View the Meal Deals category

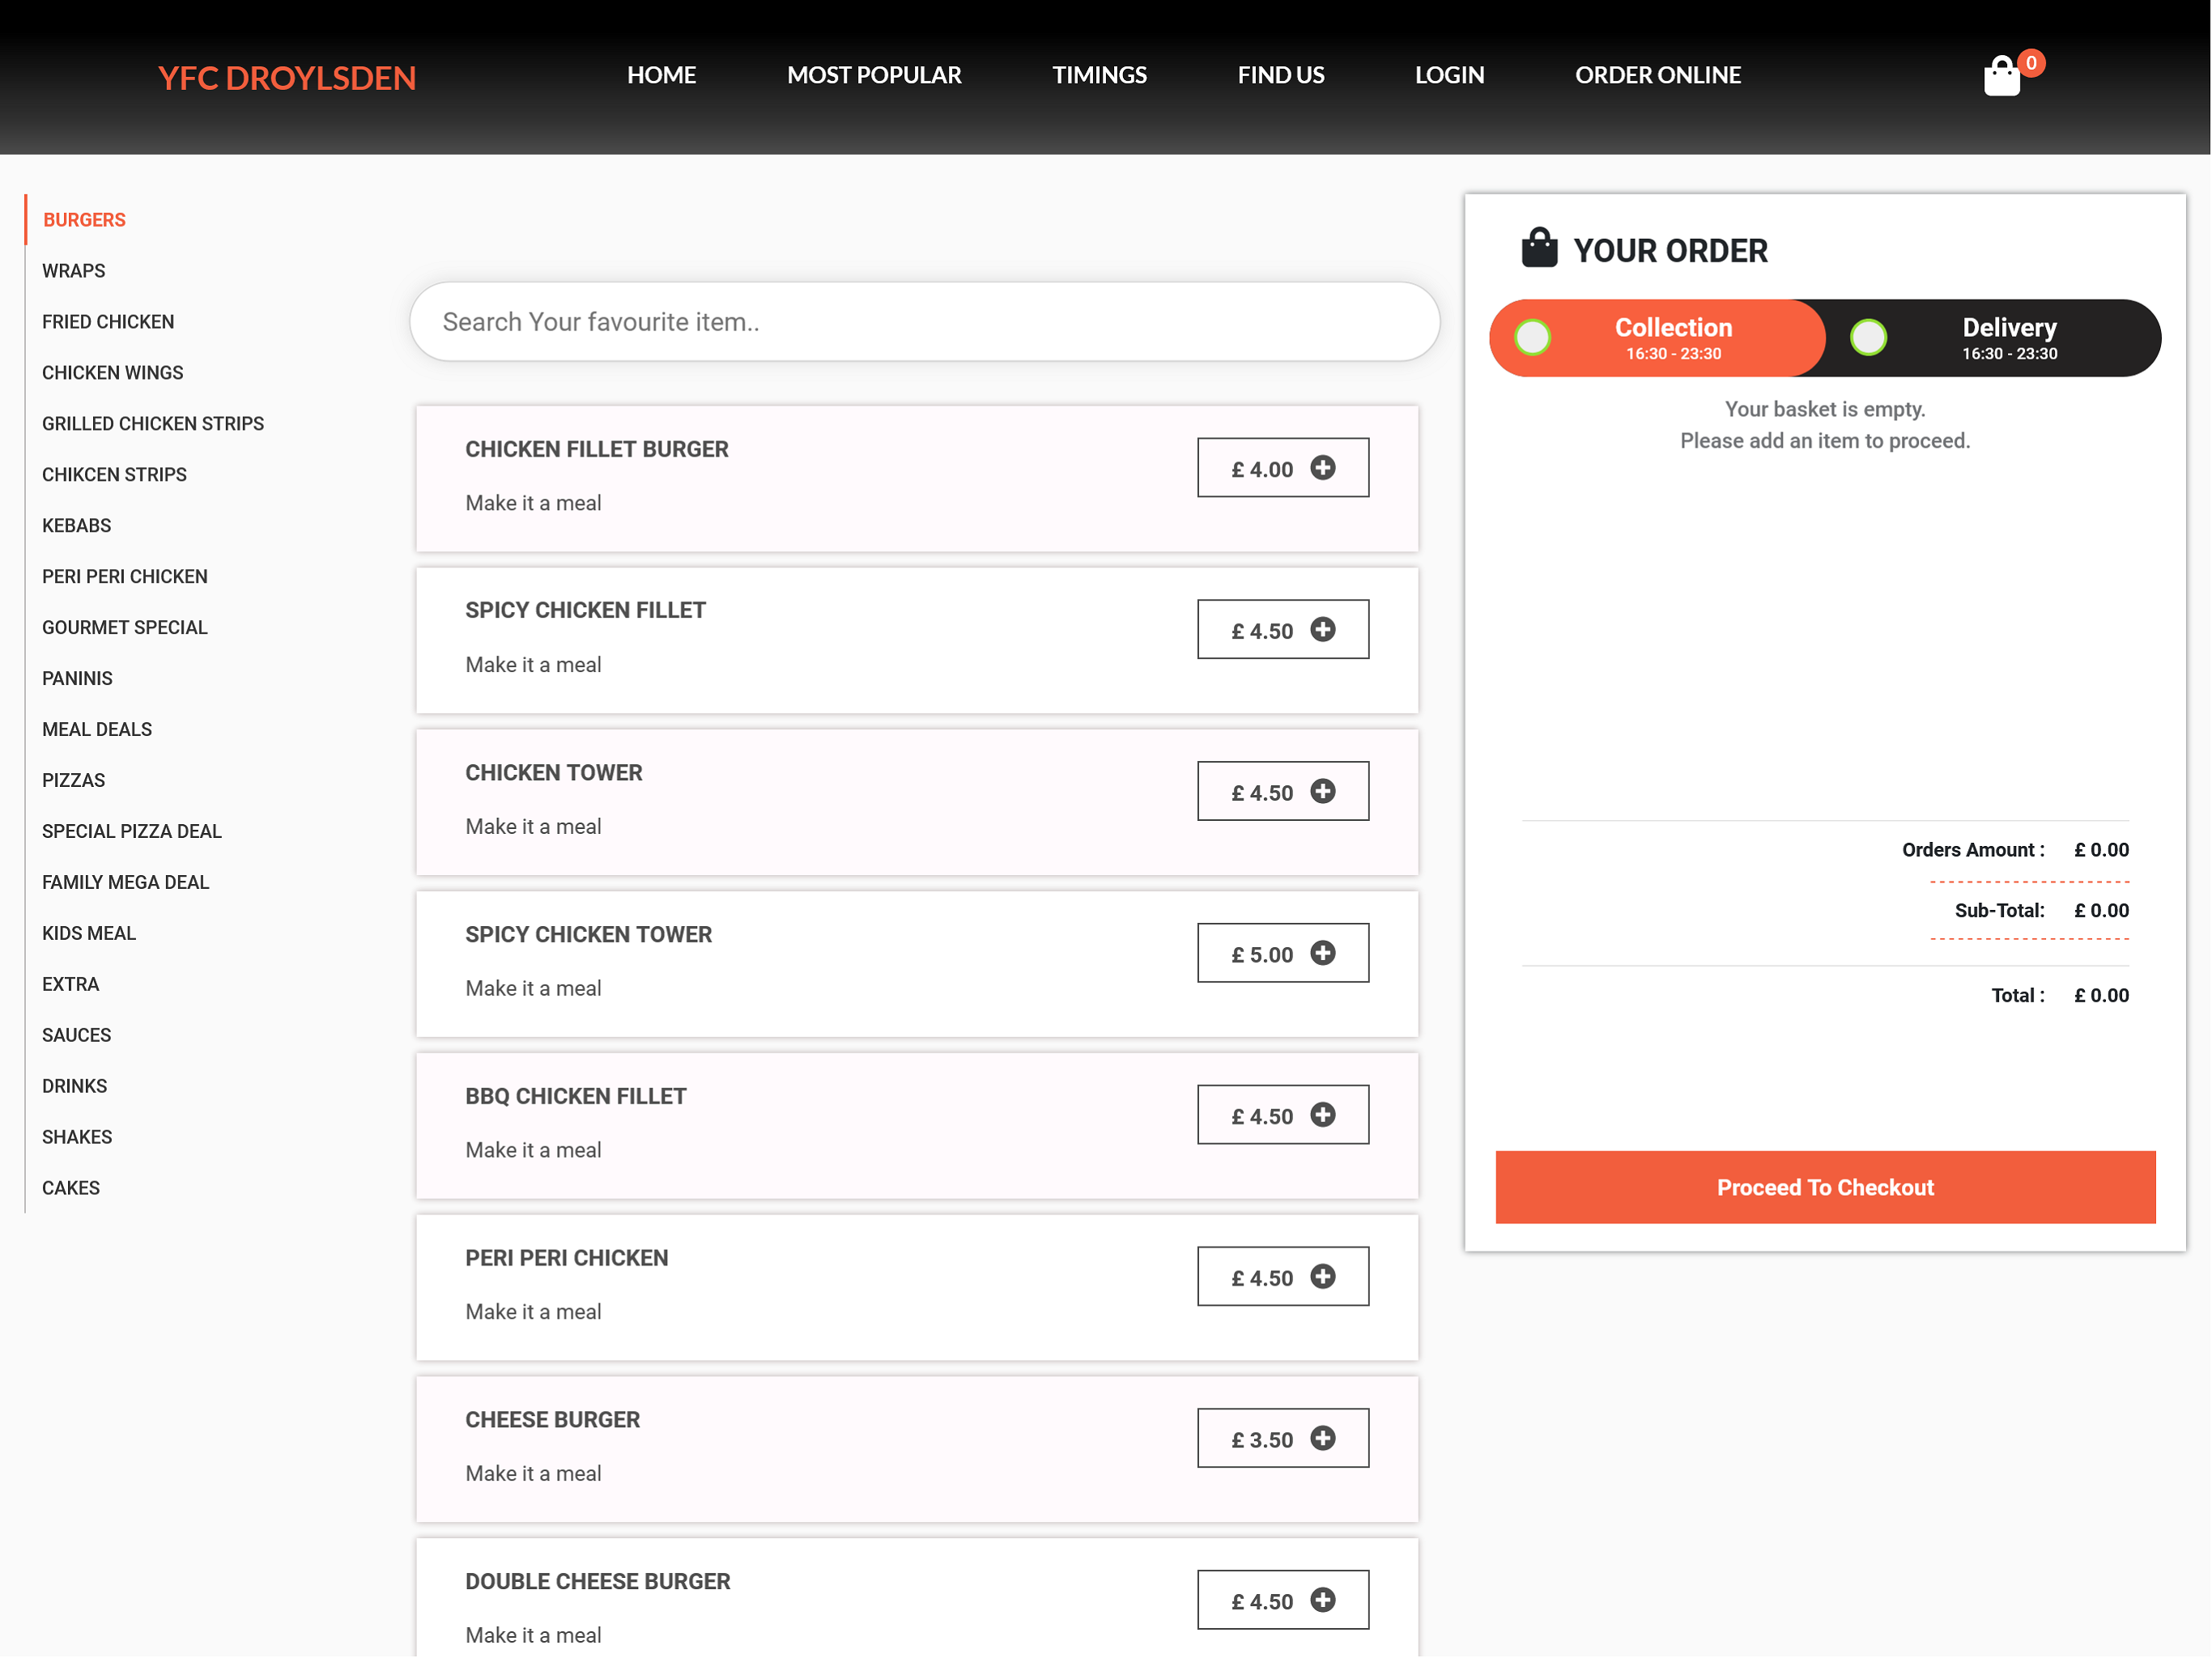pos(97,730)
